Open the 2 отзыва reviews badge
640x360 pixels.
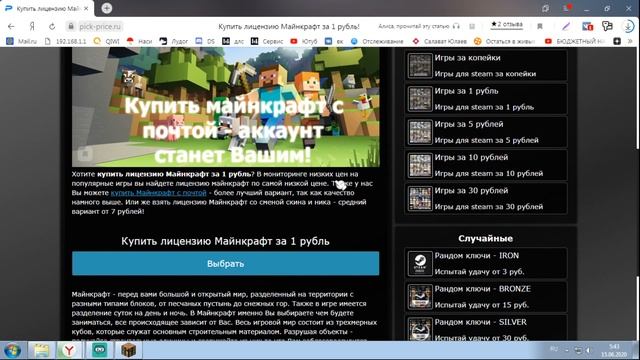507,24
